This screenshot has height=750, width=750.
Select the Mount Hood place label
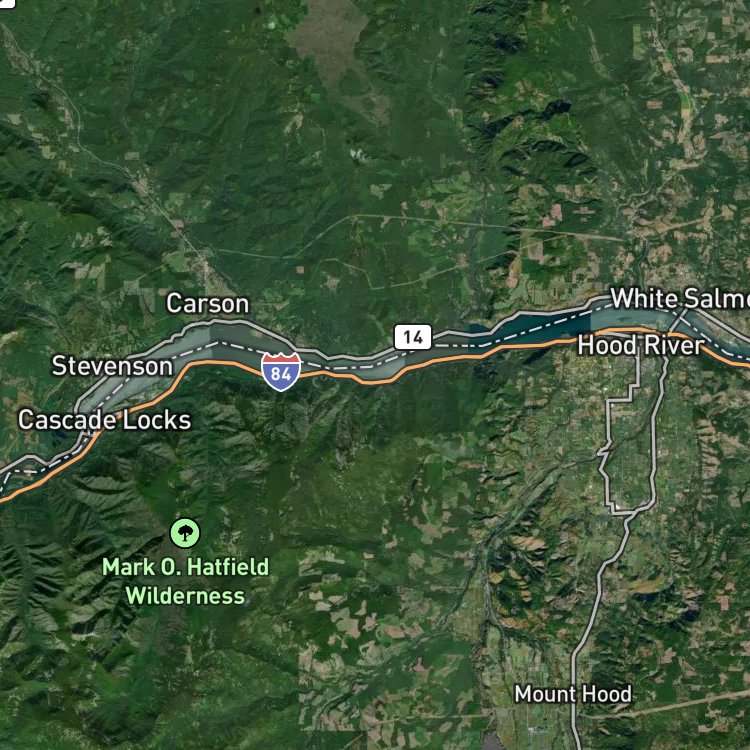[573, 694]
